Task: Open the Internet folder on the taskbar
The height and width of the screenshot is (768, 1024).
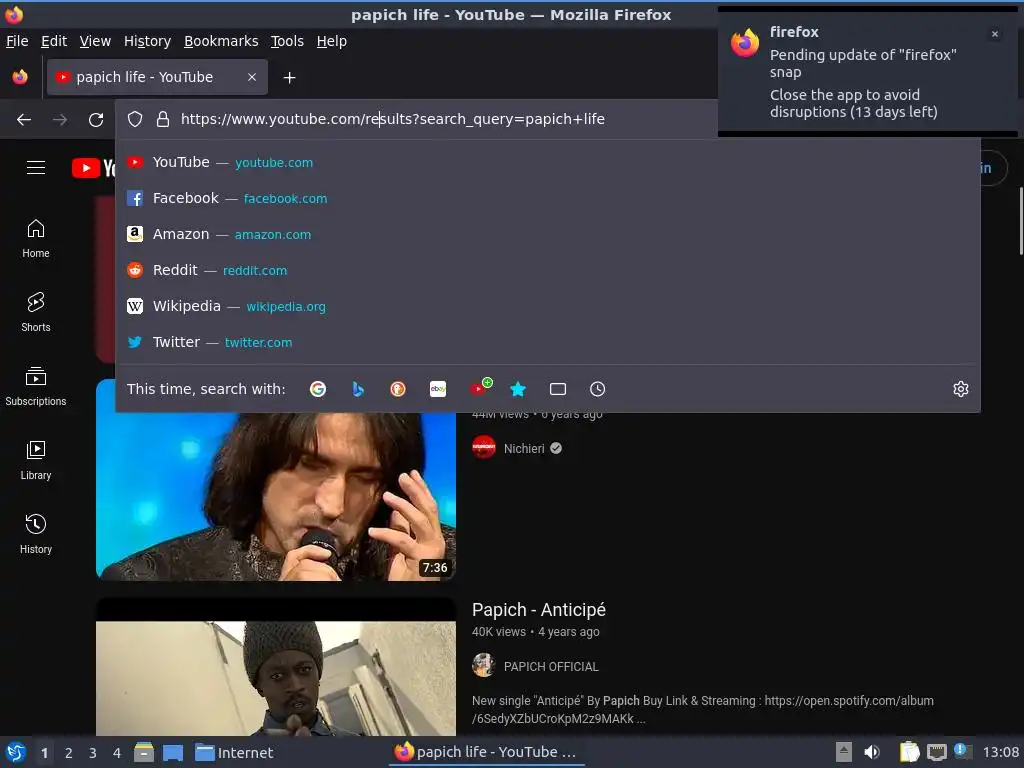Action: (234, 753)
